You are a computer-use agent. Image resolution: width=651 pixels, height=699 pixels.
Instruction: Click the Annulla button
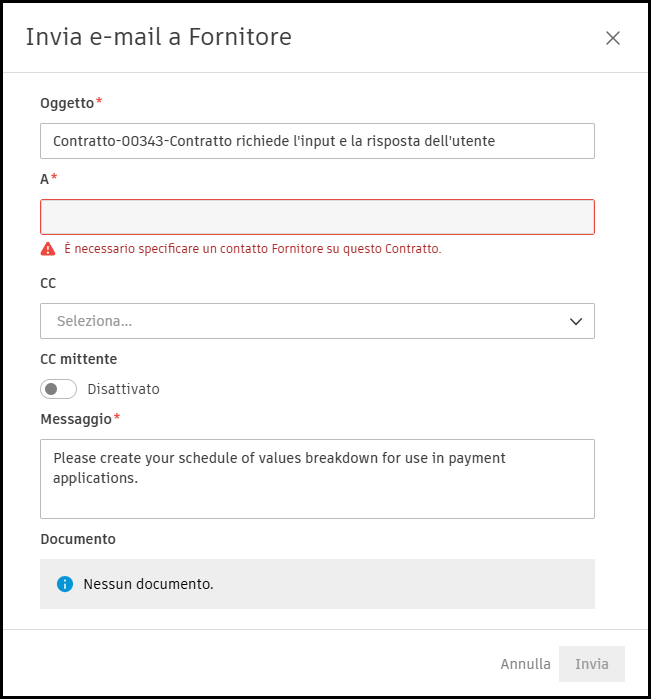525,664
